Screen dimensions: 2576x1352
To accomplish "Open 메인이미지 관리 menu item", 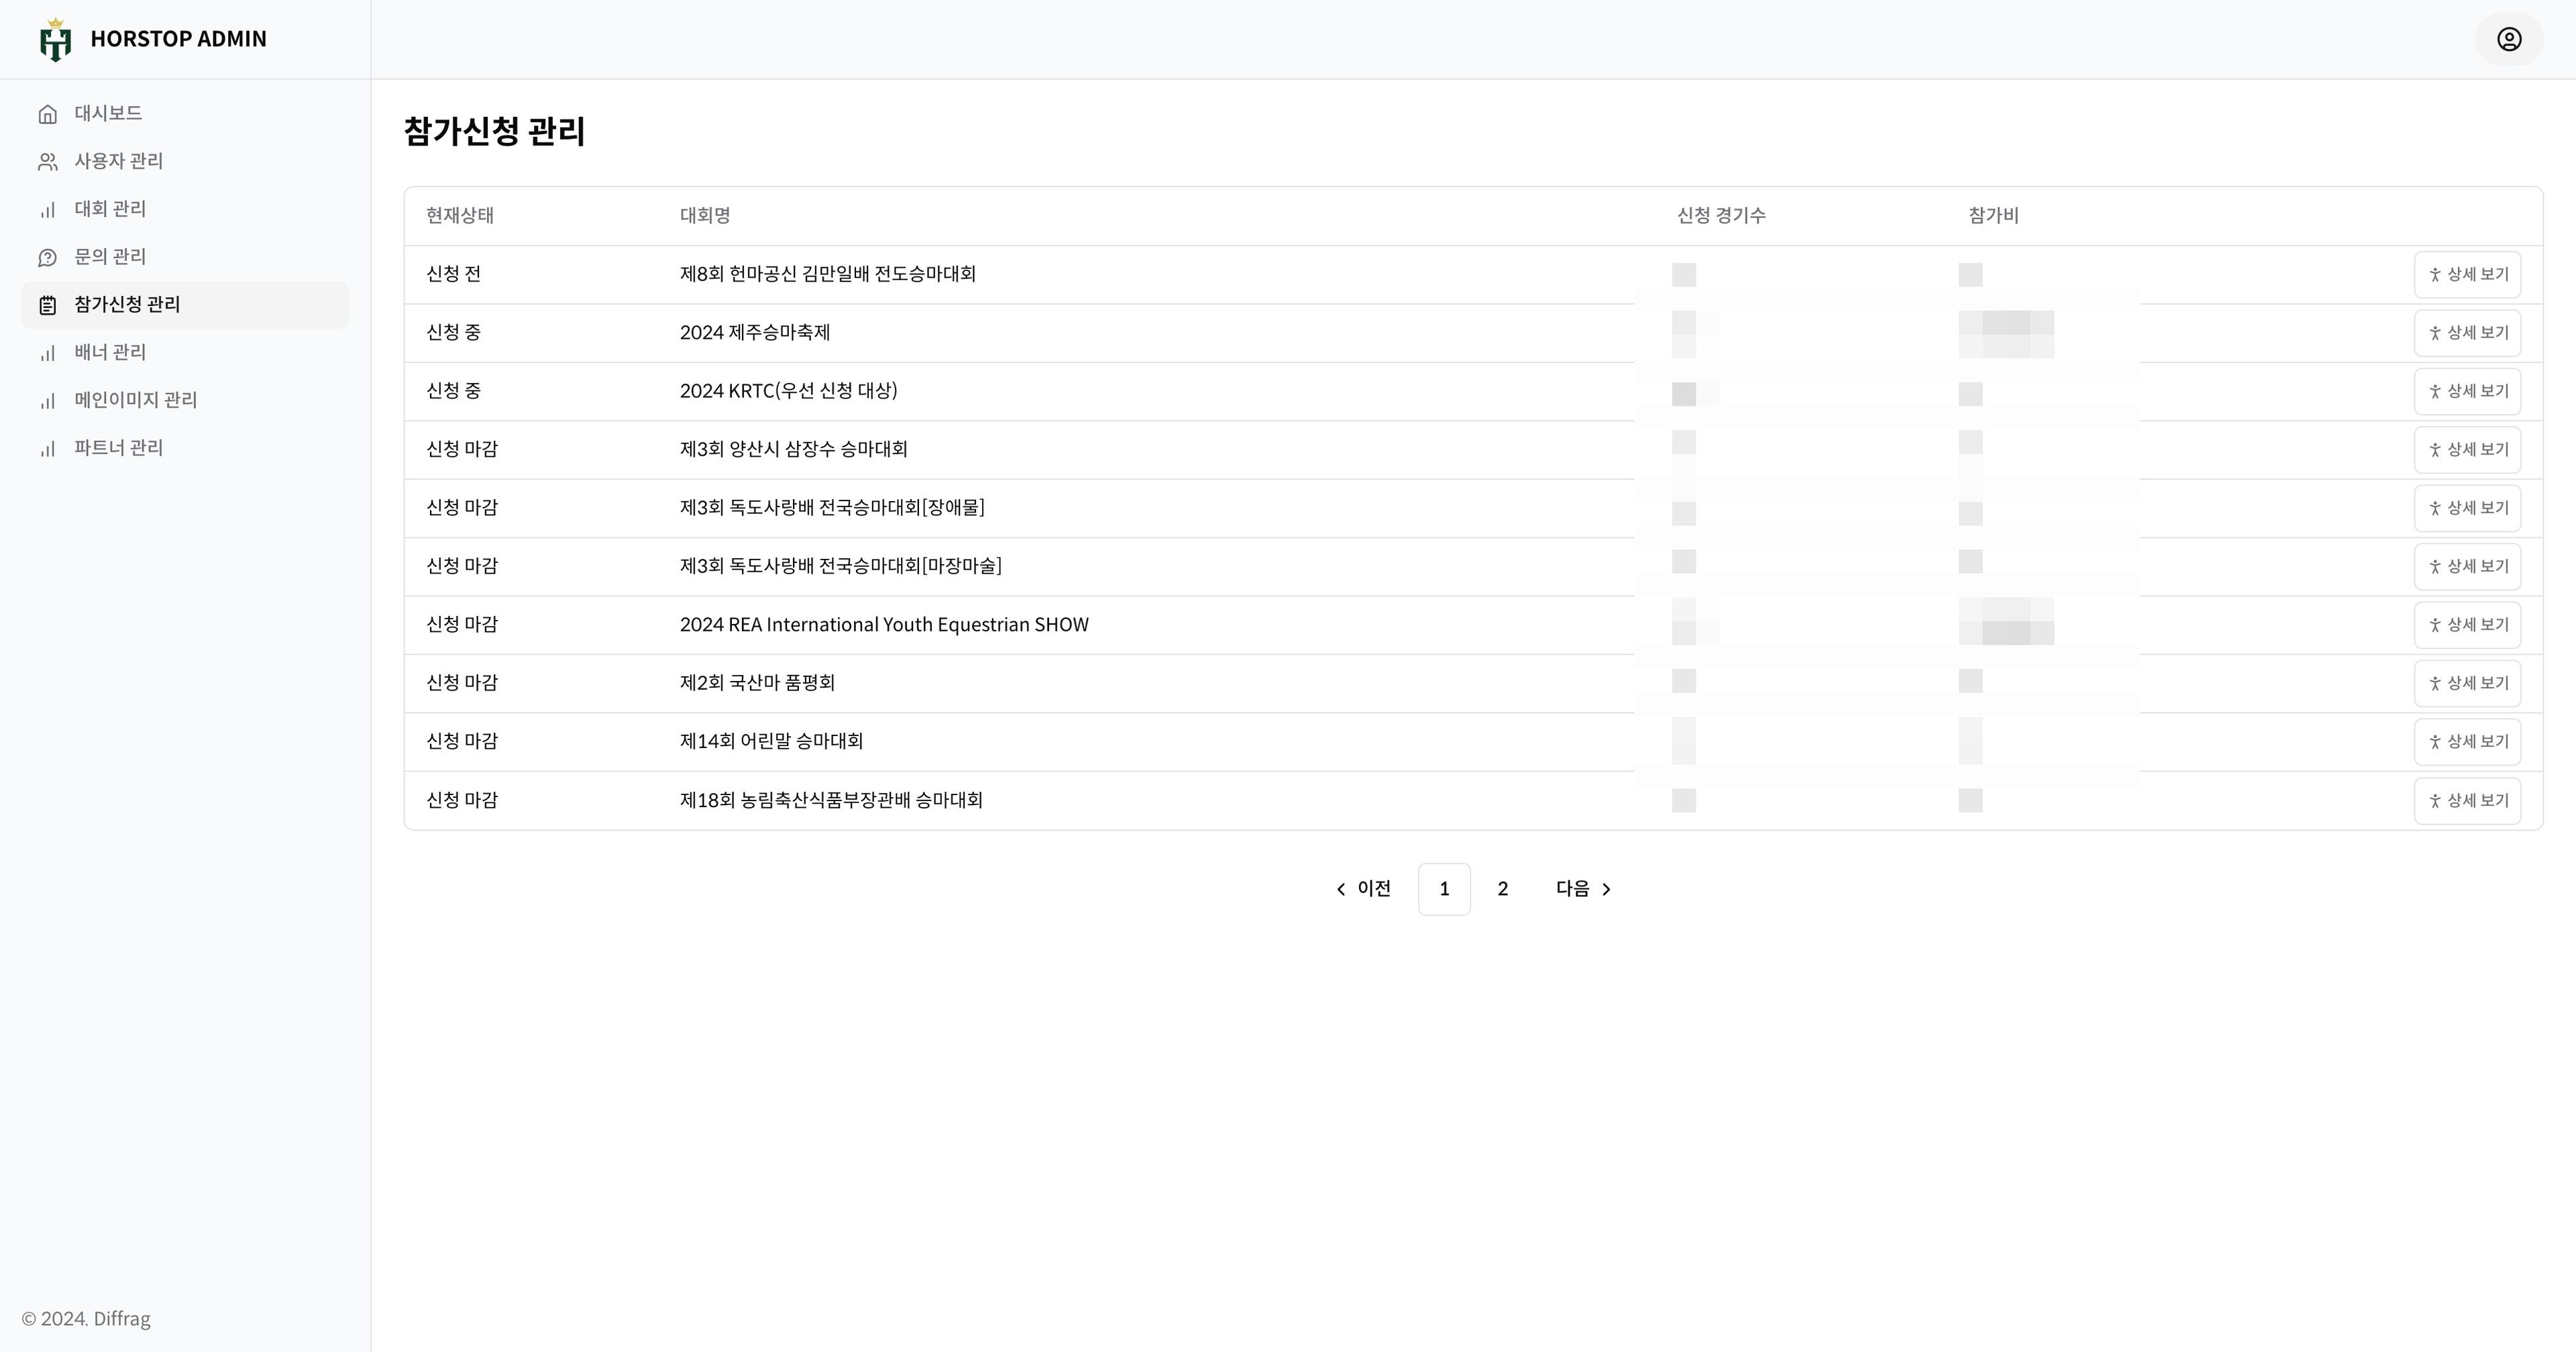I will pos(135,400).
